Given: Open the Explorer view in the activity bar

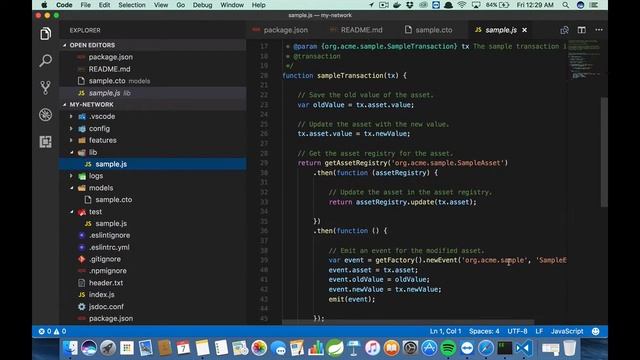Looking at the screenshot, I should click(45, 34).
